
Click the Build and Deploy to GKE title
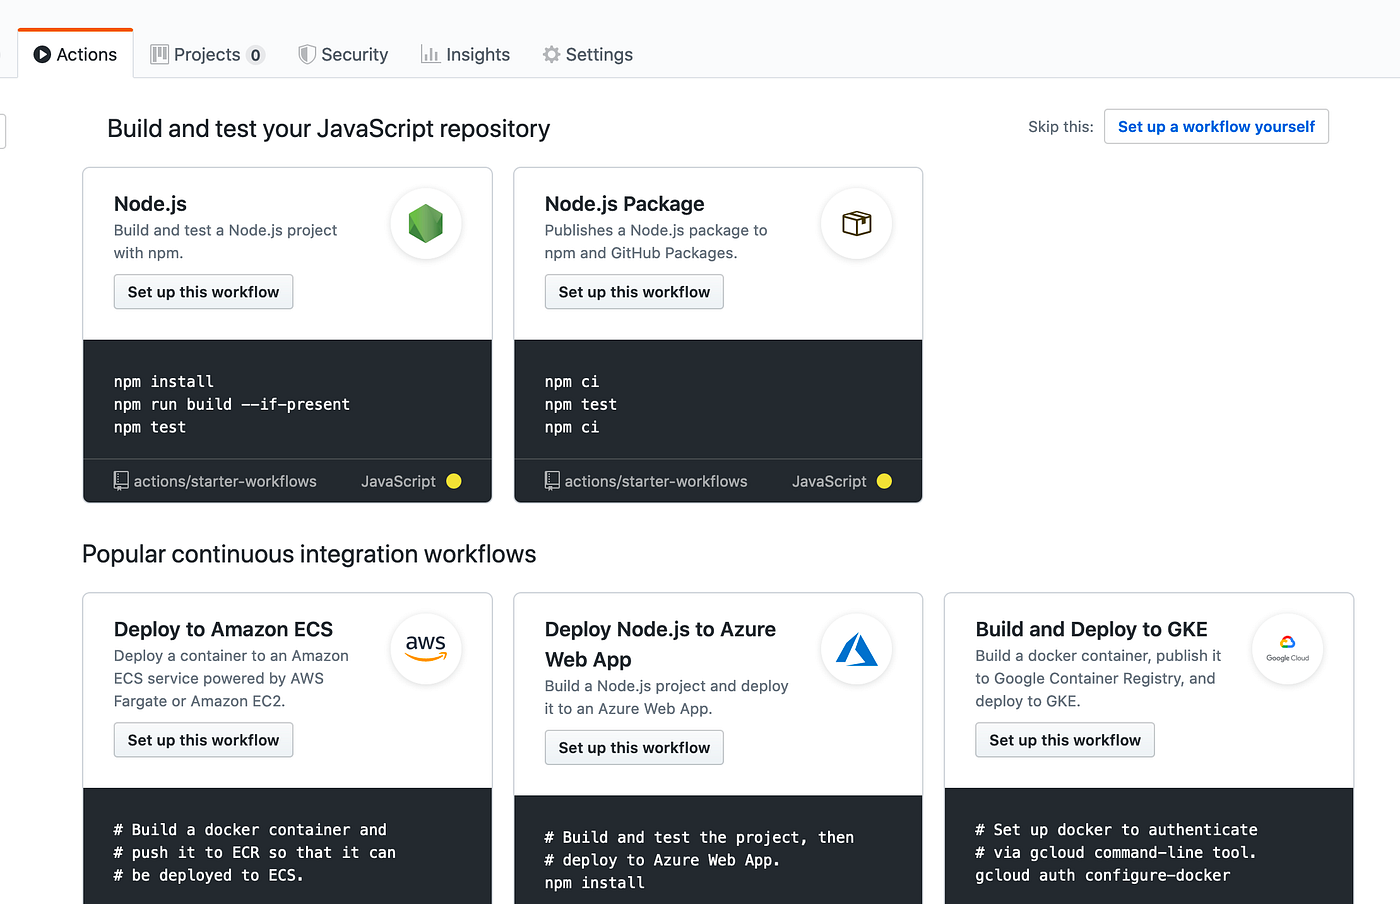click(x=1091, y=629)
